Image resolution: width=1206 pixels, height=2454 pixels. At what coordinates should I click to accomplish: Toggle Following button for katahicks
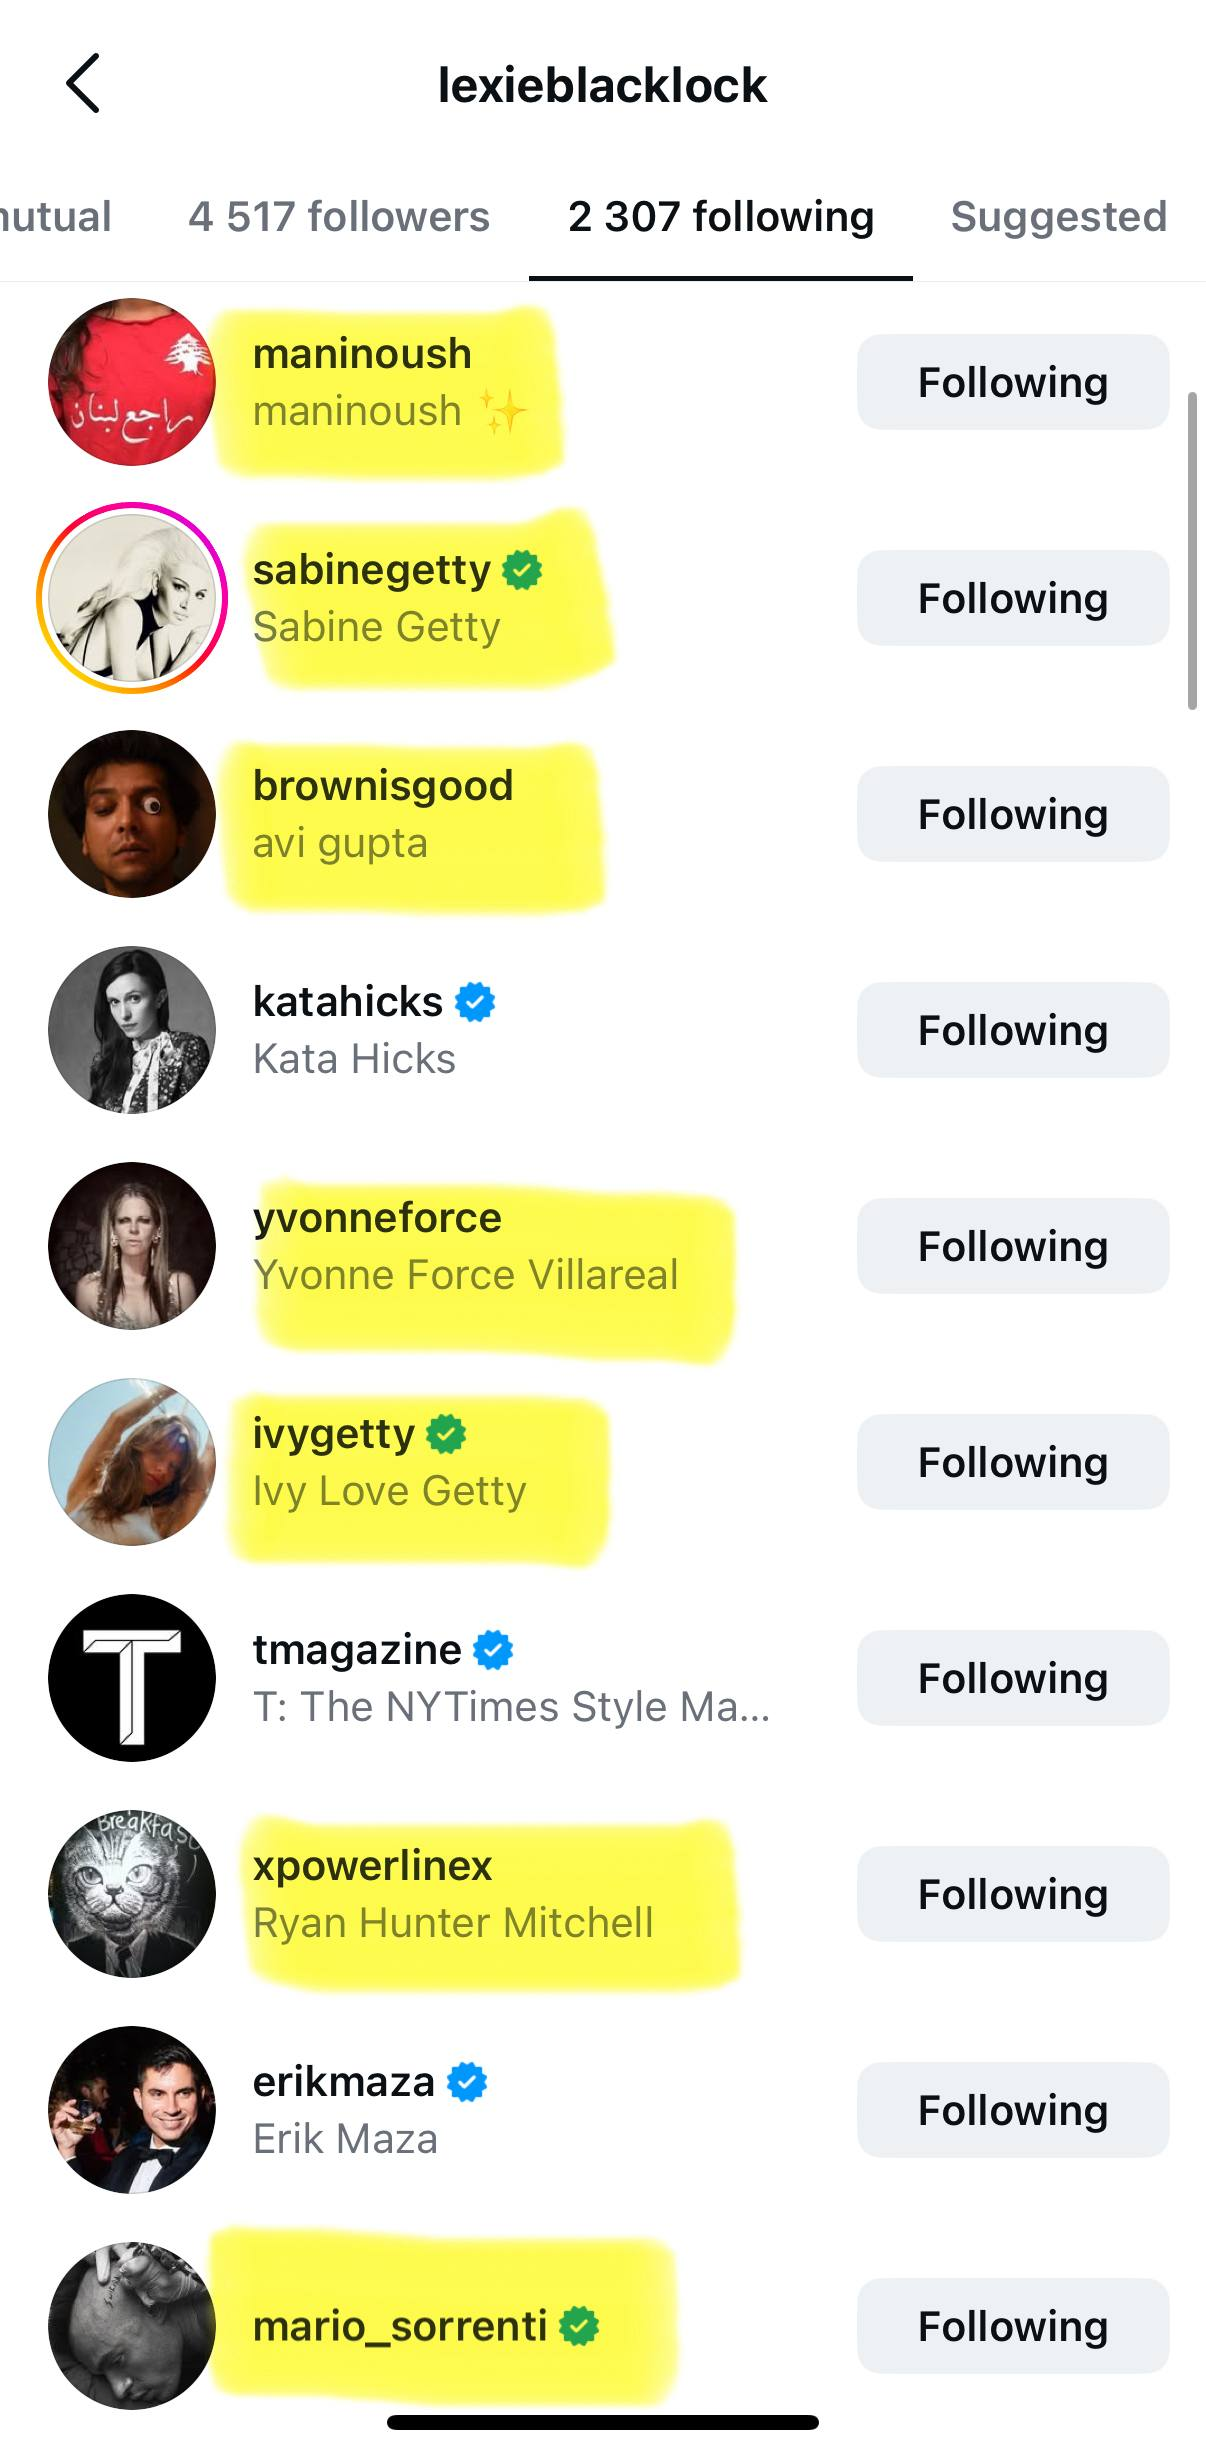tap(1012, 1030)
